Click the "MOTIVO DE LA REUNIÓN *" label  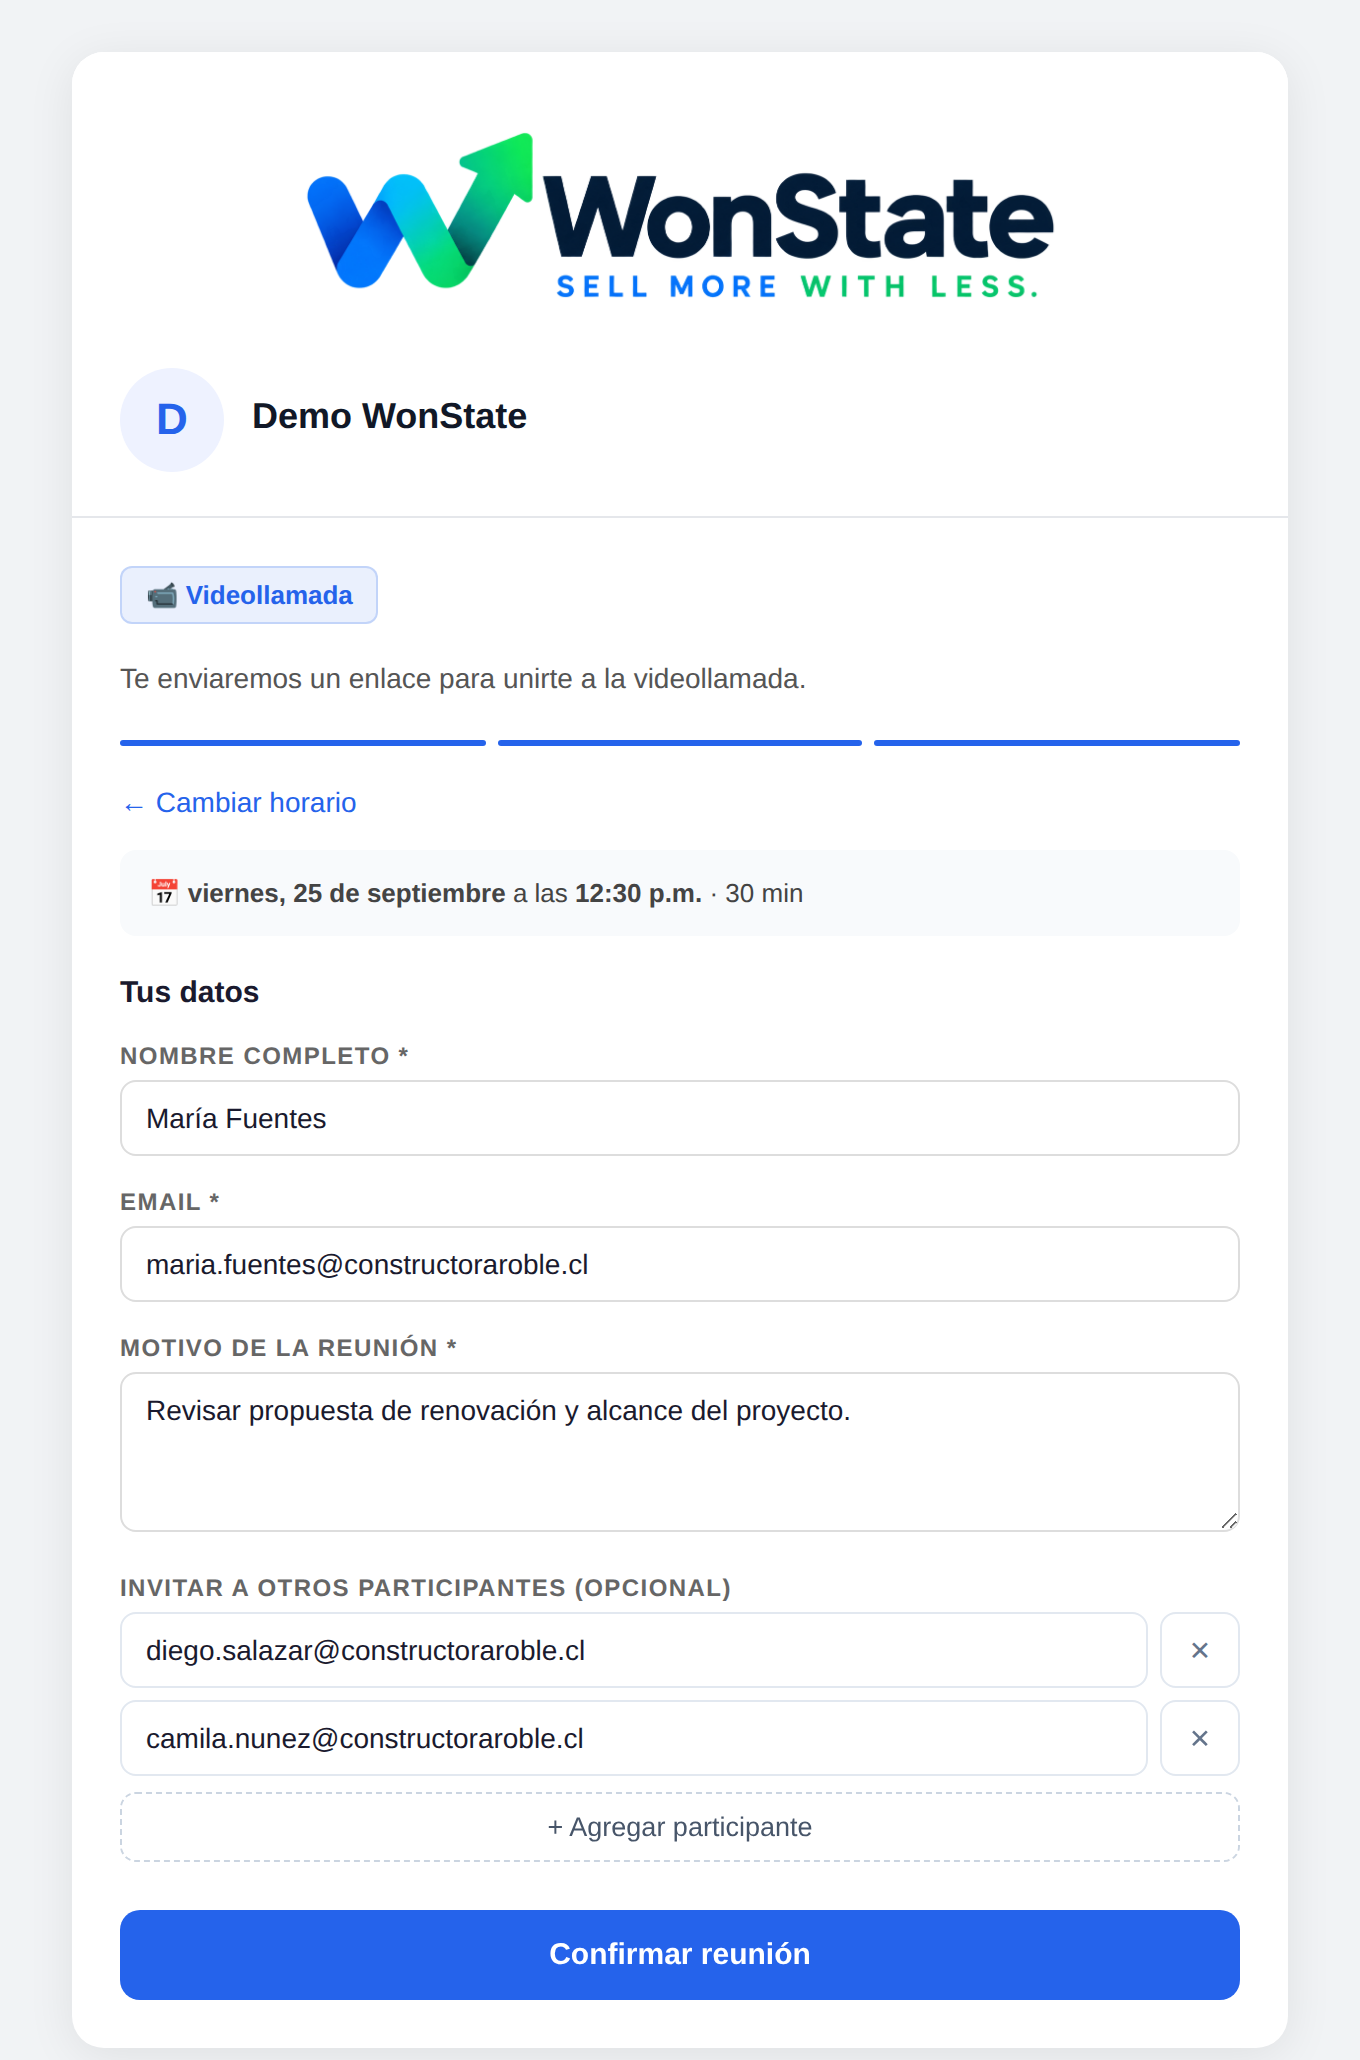coord(289,1348)
